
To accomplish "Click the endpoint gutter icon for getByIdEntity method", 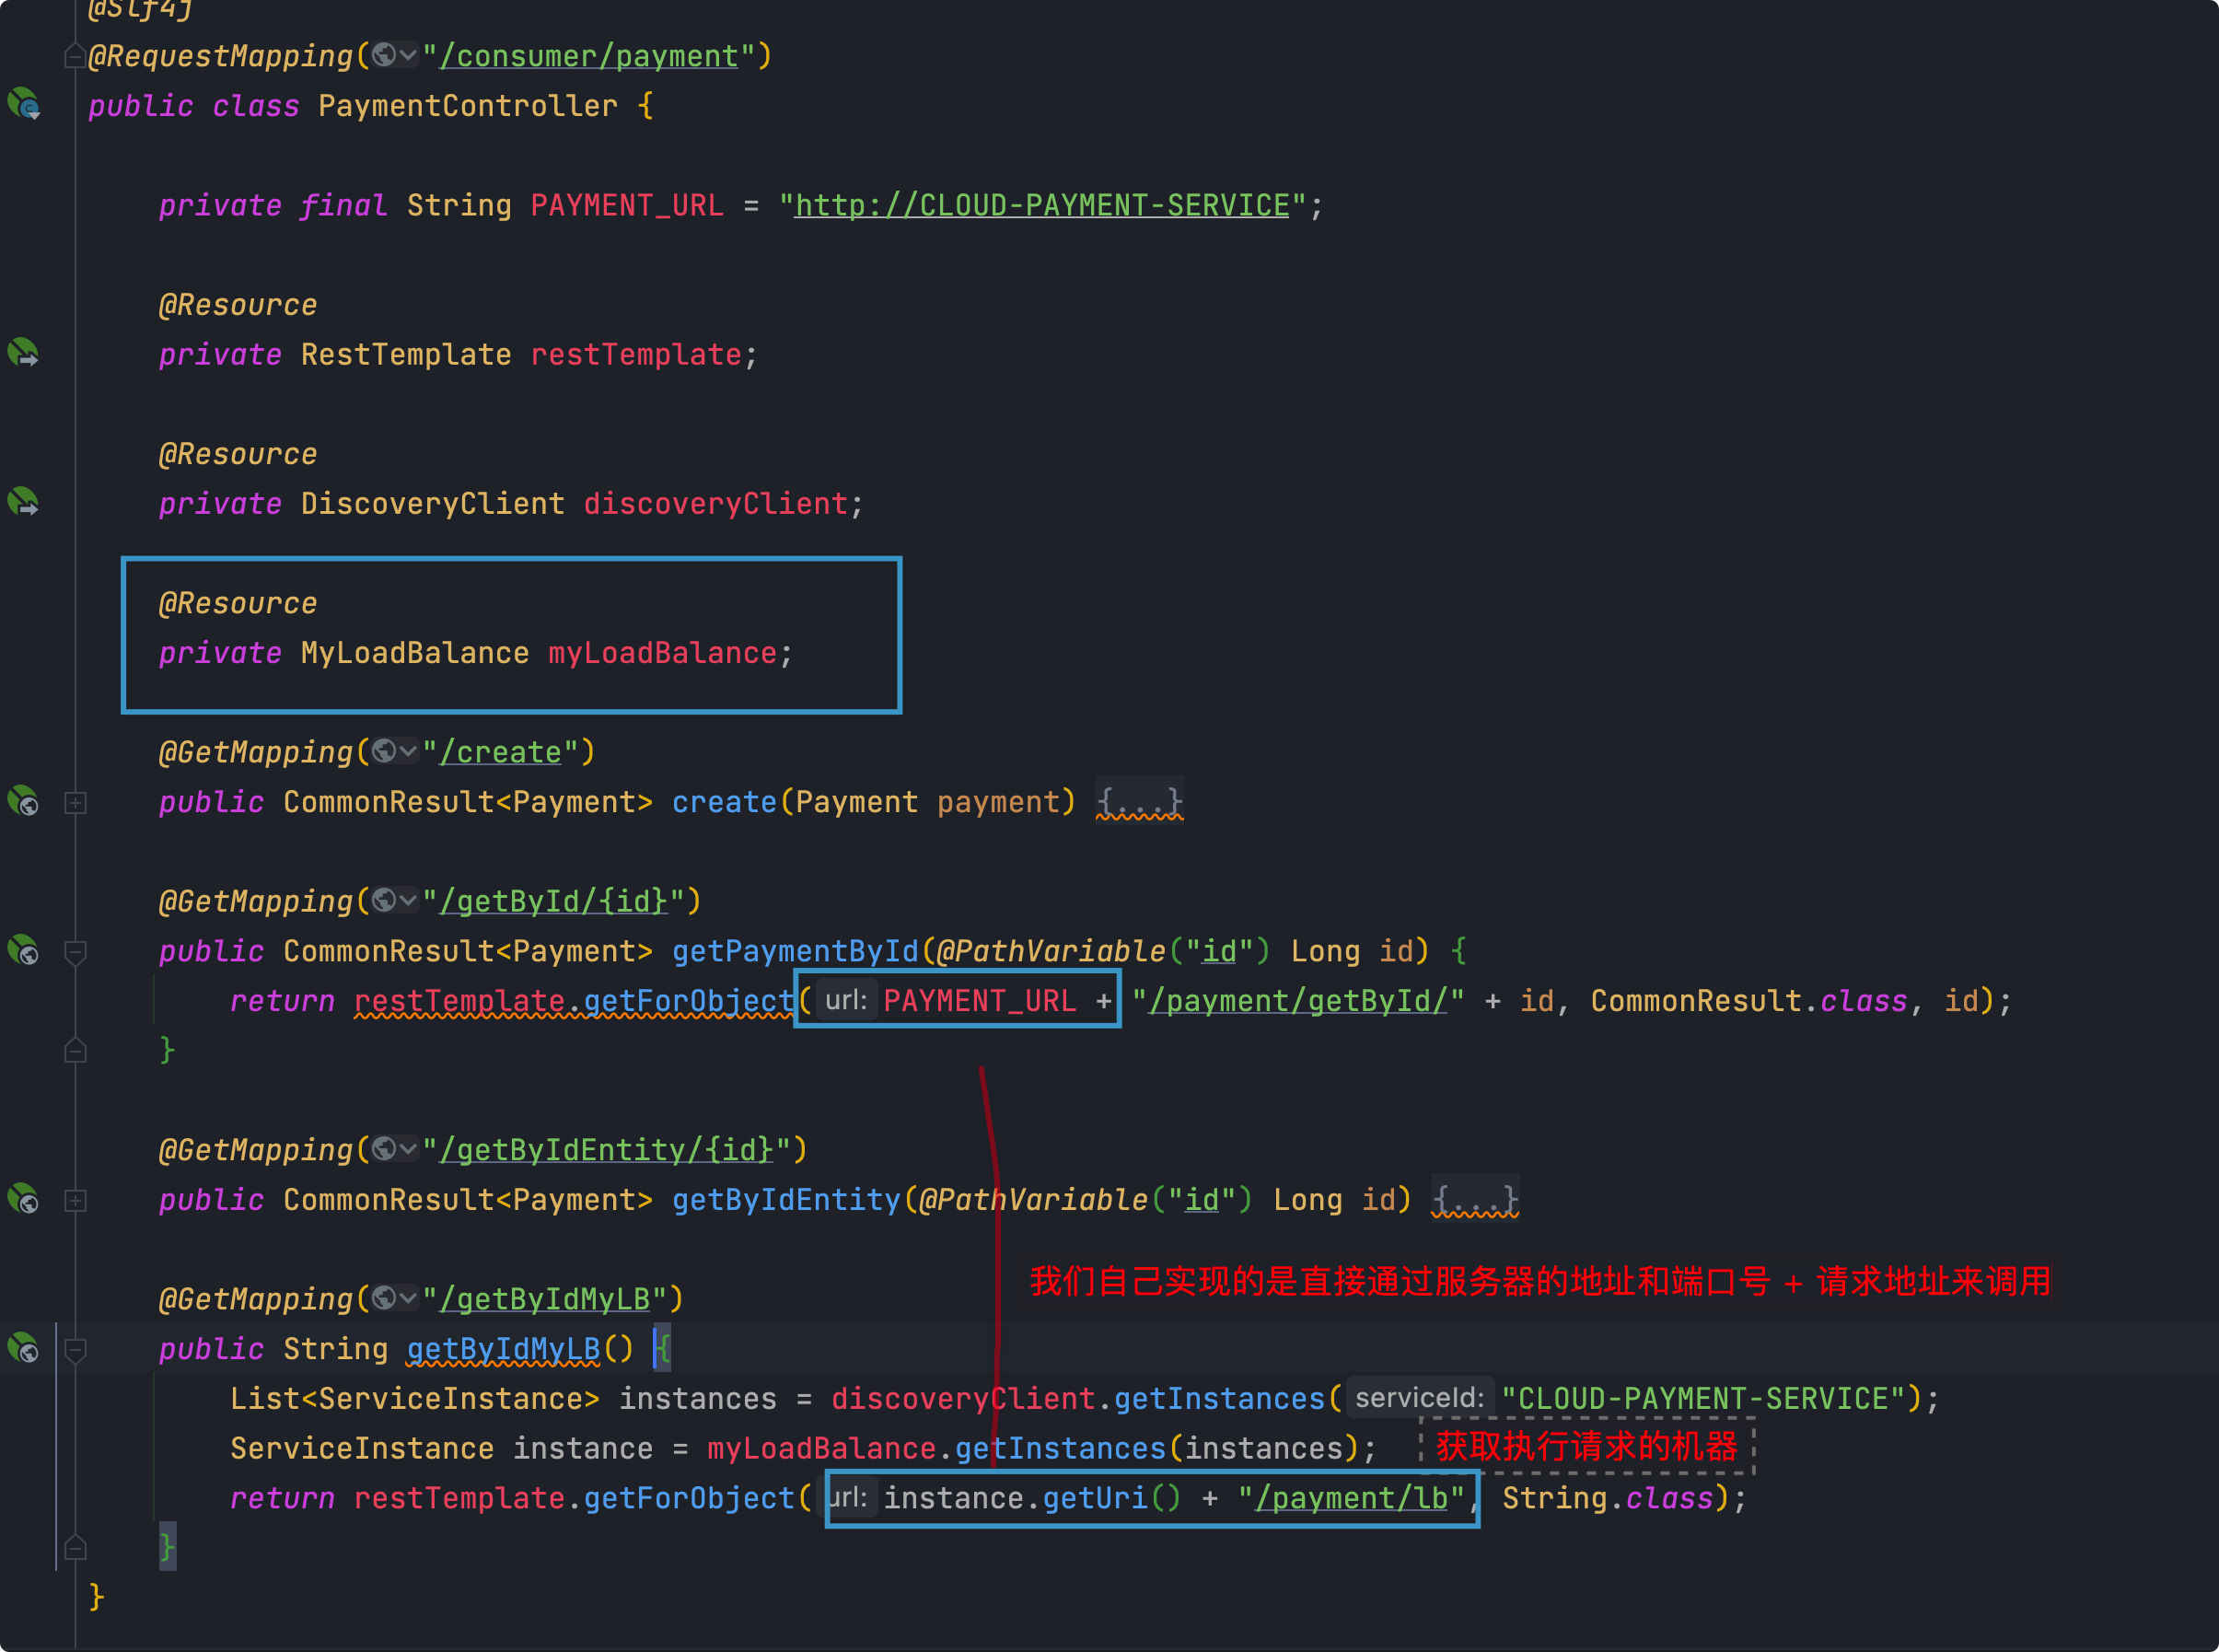I will 24,1199.
